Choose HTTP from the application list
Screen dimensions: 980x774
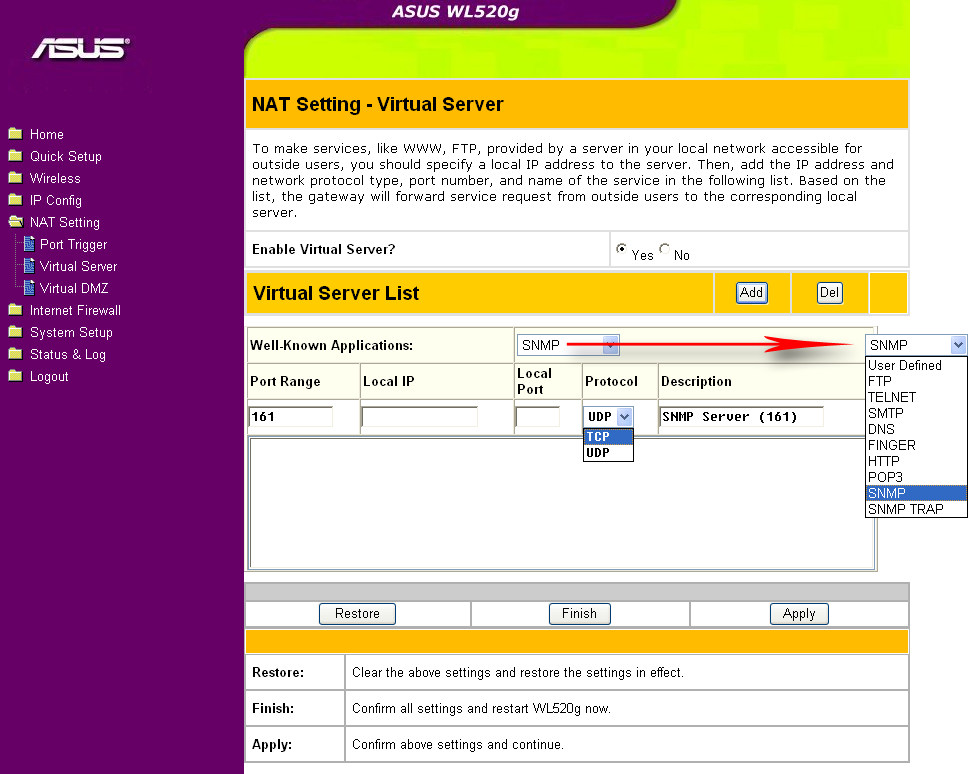tap(916, 461)
